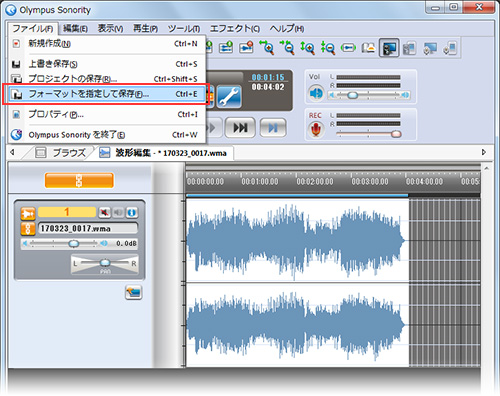Click the add track icon below track panel
Image resolution: width=500 pixels, height=396 pixels.
click(x=133, y=292)
